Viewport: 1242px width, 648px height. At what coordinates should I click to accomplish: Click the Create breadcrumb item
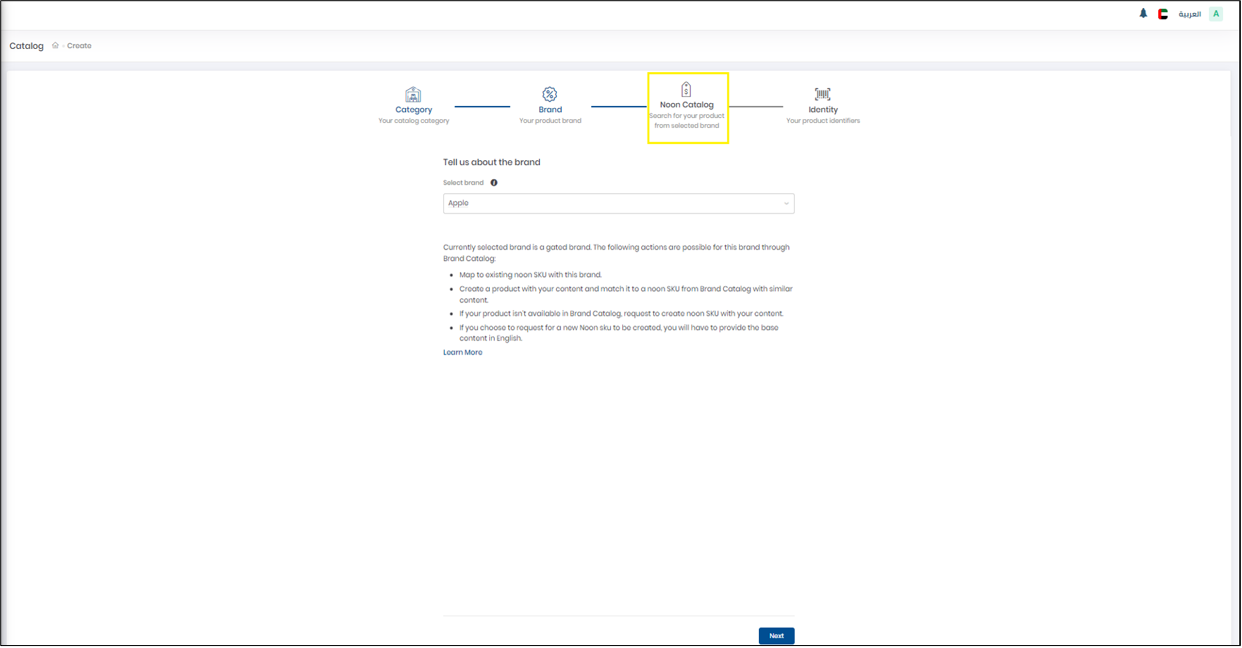(x=79, y=46)
